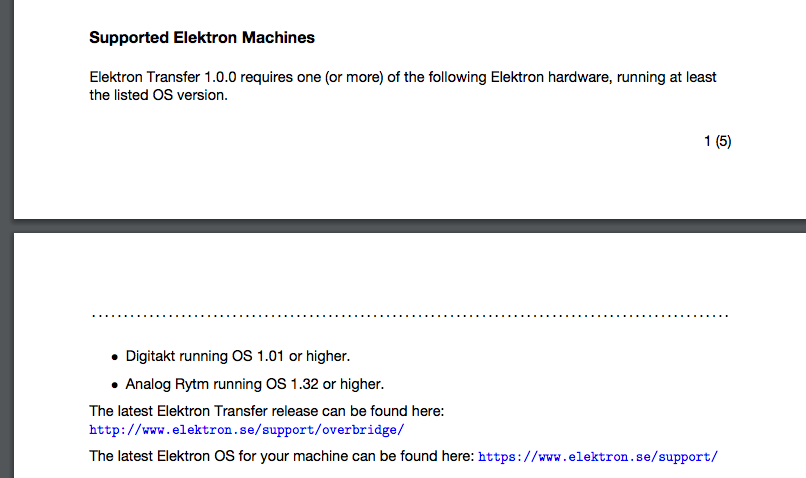Click the bullet point before Digitakt

(x=113, y=357)
